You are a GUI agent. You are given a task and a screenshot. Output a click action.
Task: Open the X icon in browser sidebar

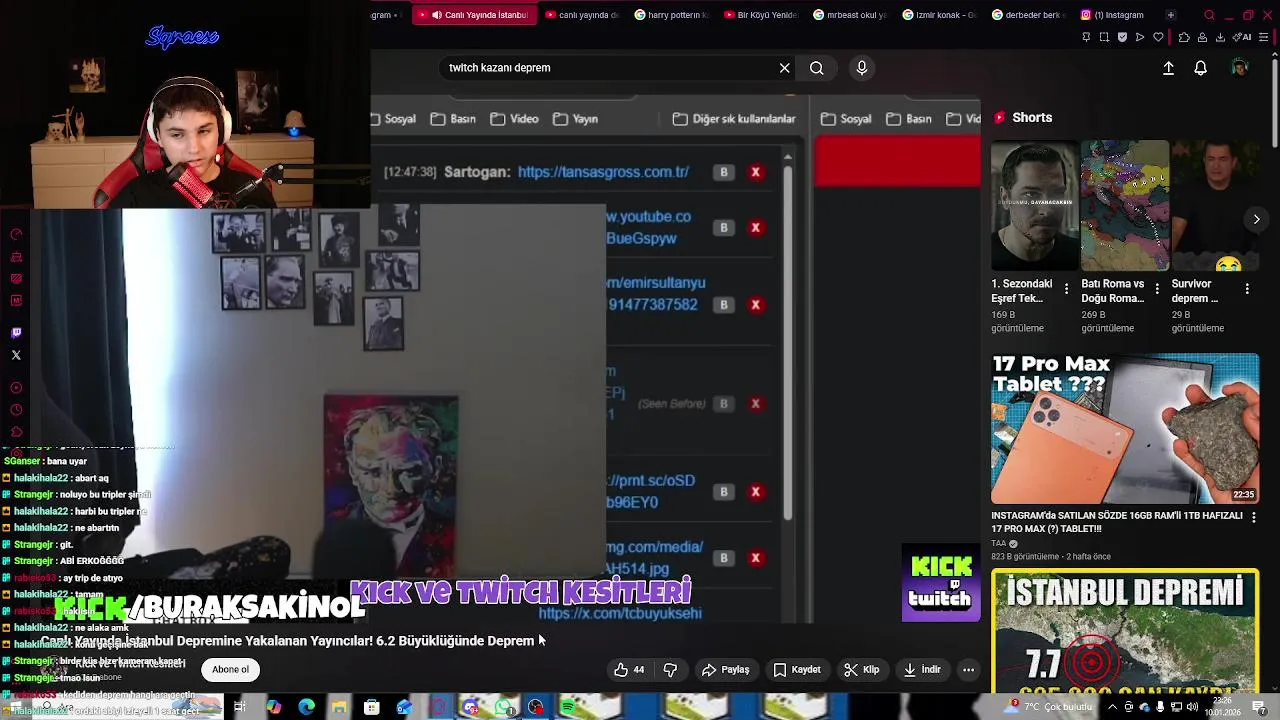(x=16, y=355)
